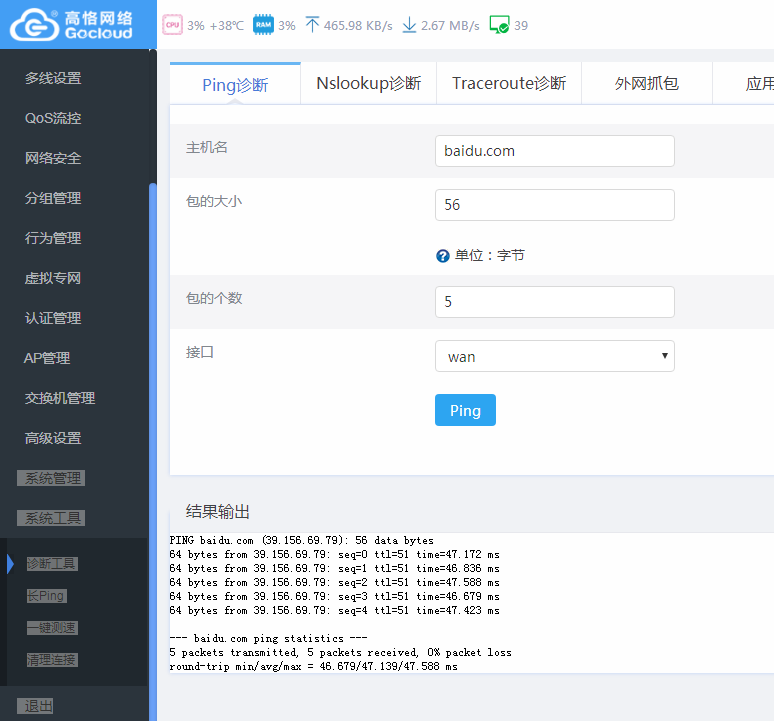Viewport: 774px width, 721px height.
Task: Click the CPU usage status icon
Action: [172, 25]
